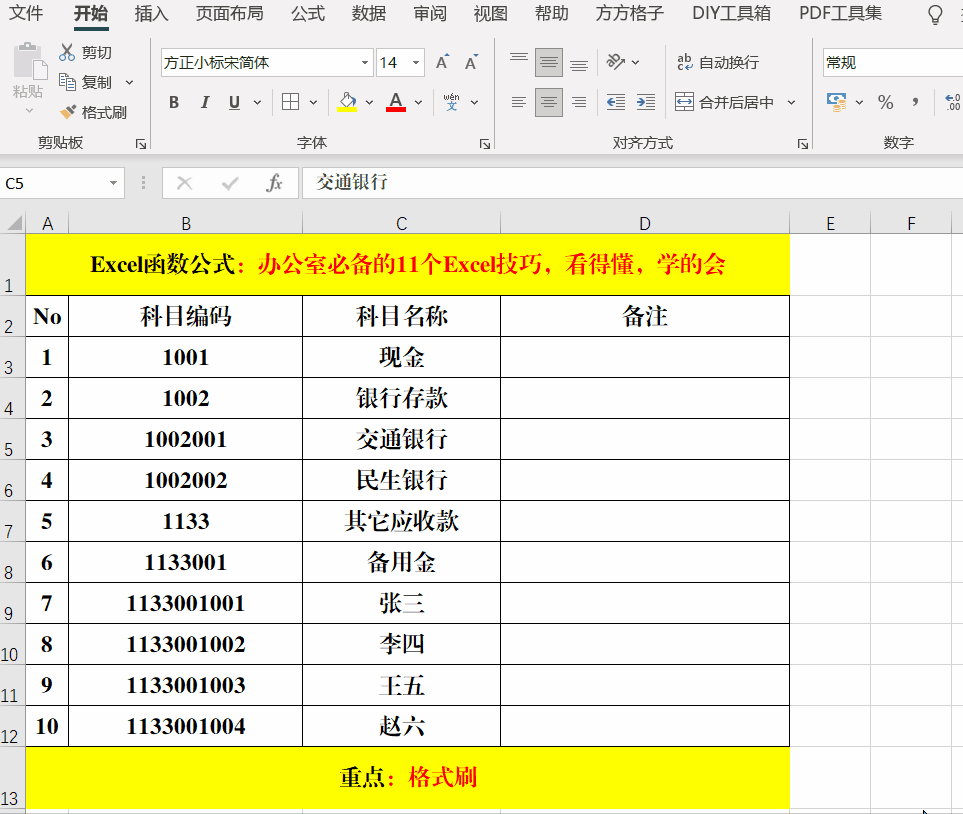Viewport: 963px width, 814px height.
Task: Switch to the 视图 tab
Action: [490, 14]
